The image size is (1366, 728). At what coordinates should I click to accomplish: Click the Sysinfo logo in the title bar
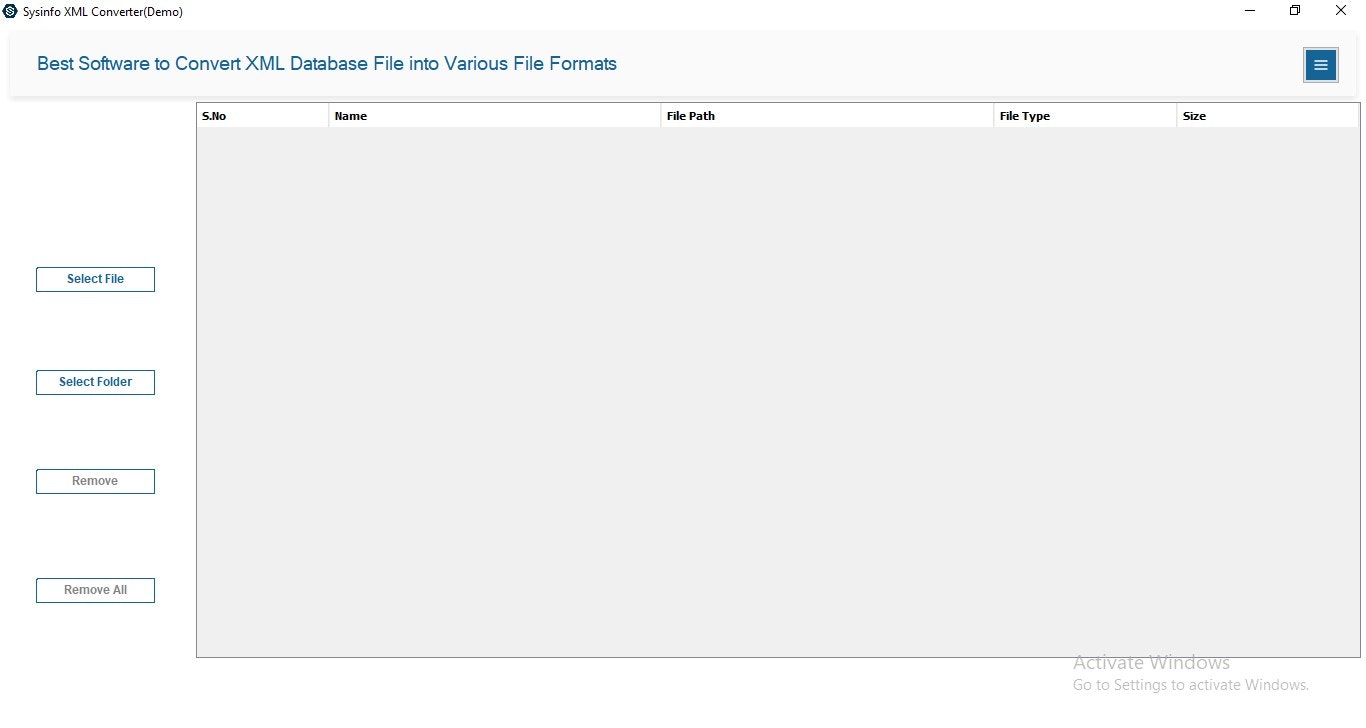10,10
